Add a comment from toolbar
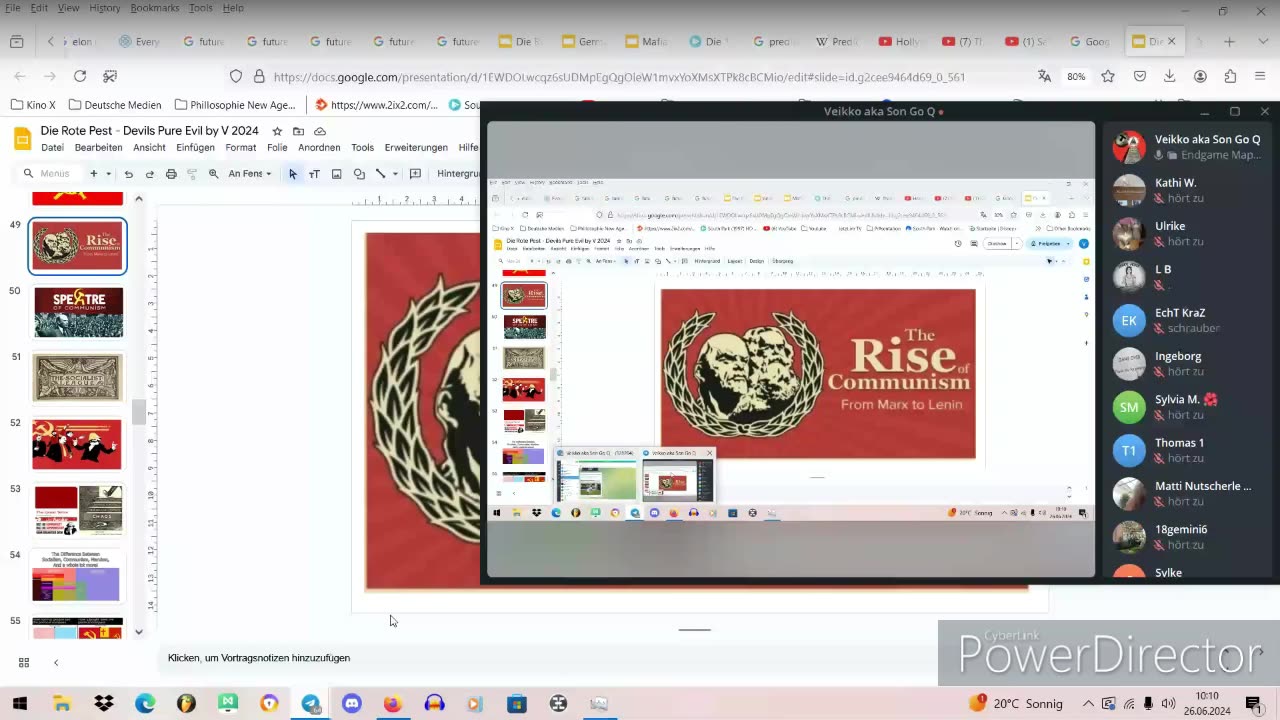1280x720 pixels. pyautogui.click(x=415, y=173)
